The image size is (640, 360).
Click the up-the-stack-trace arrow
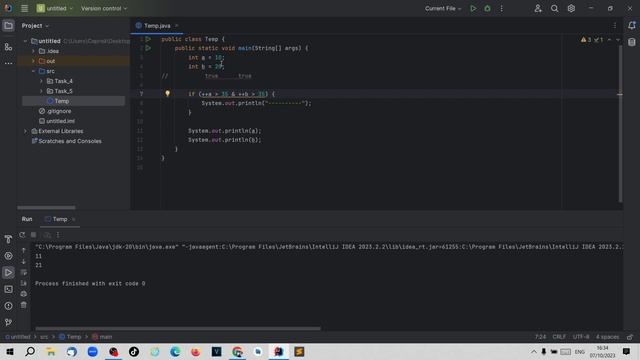[x=24, y=250]
